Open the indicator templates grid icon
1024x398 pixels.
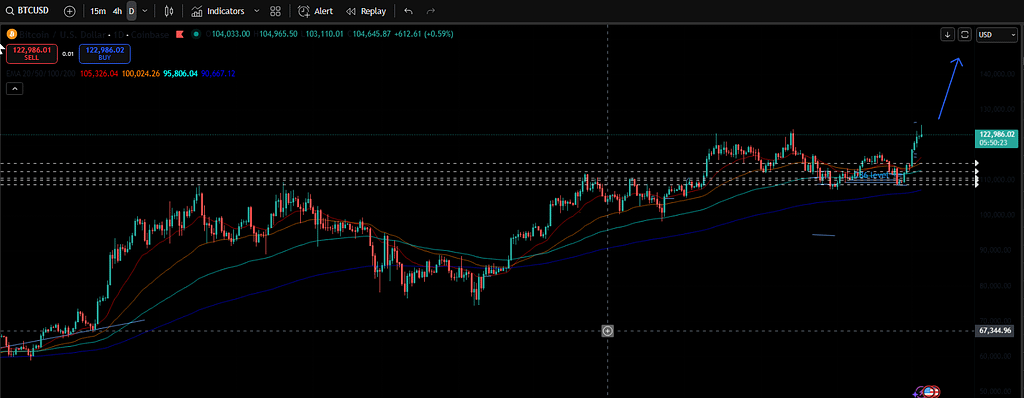[275, 11]
